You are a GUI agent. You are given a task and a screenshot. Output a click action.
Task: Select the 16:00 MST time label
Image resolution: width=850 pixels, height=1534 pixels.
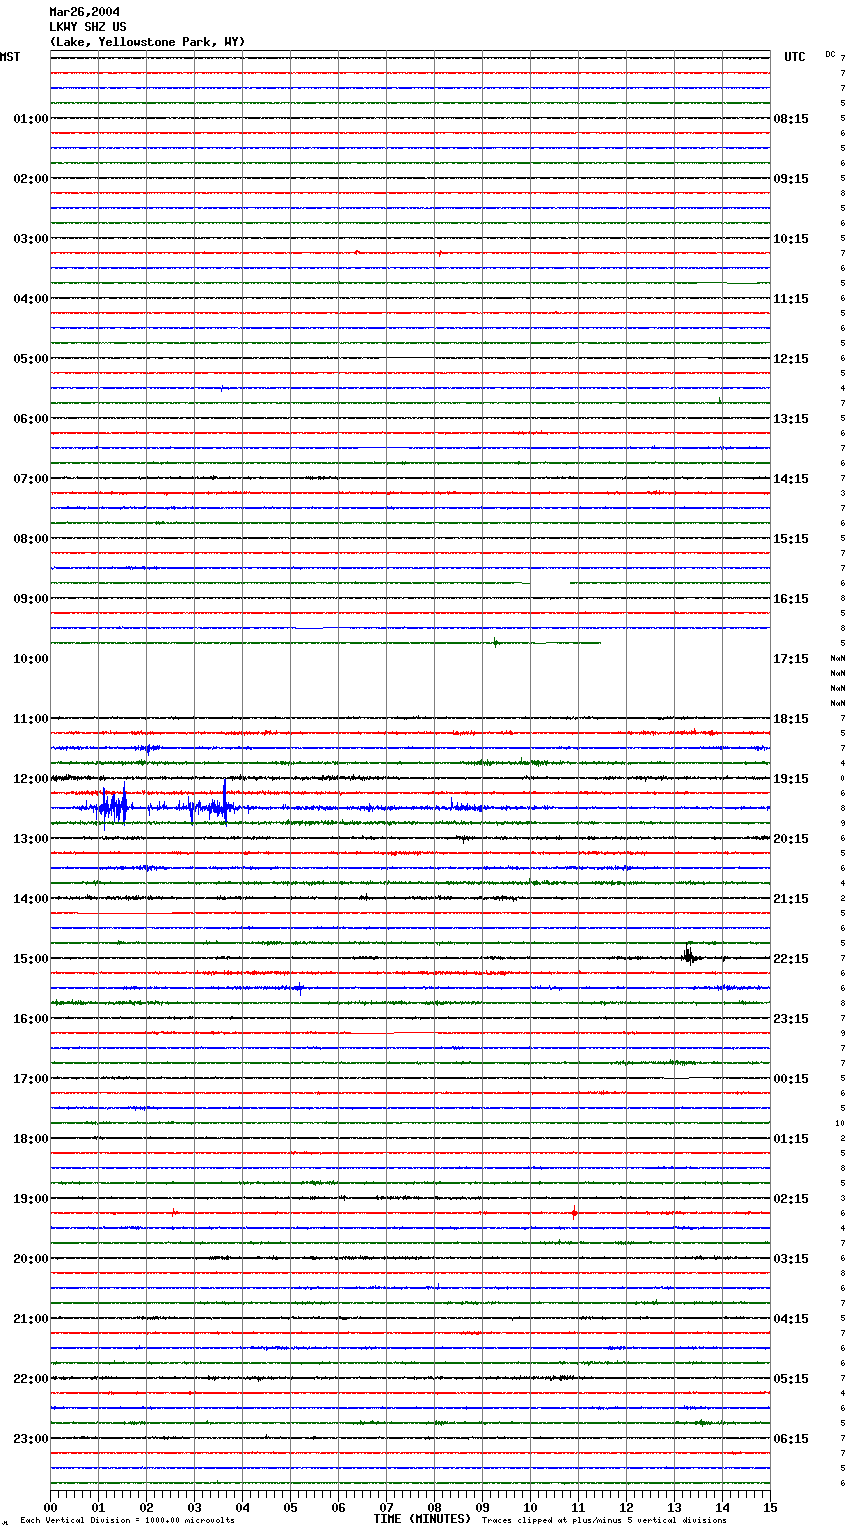[x=31, y=1019]
